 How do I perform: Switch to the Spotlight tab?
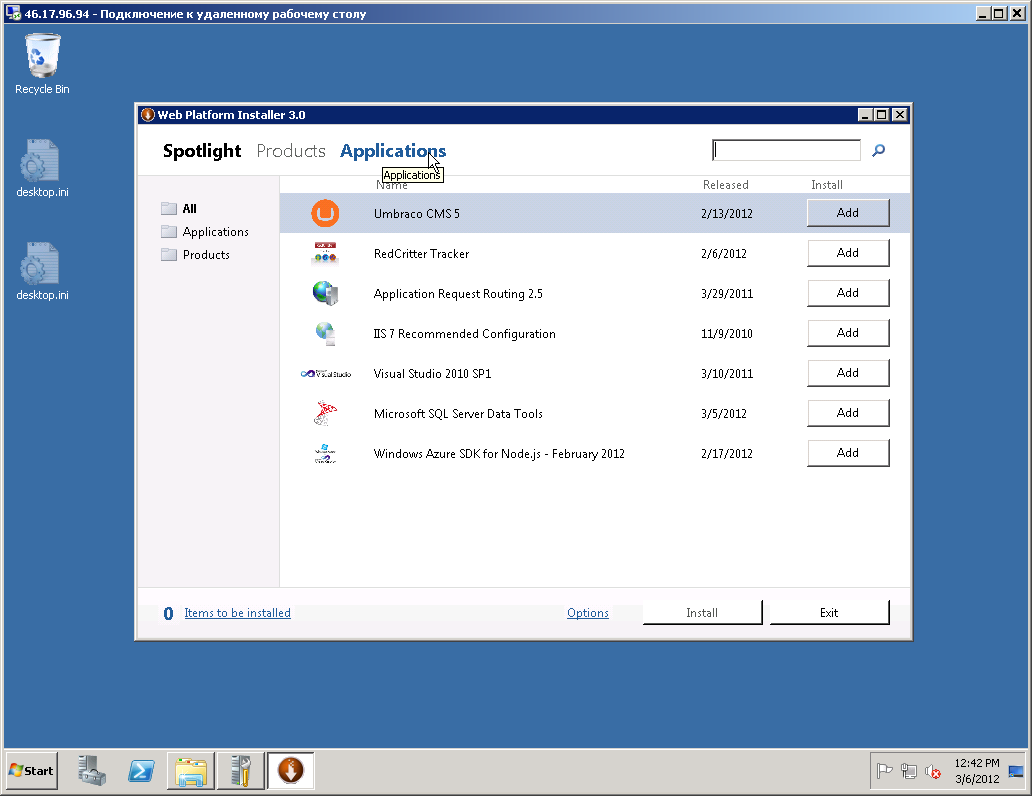pyautogui.click(x=202, y=151)
